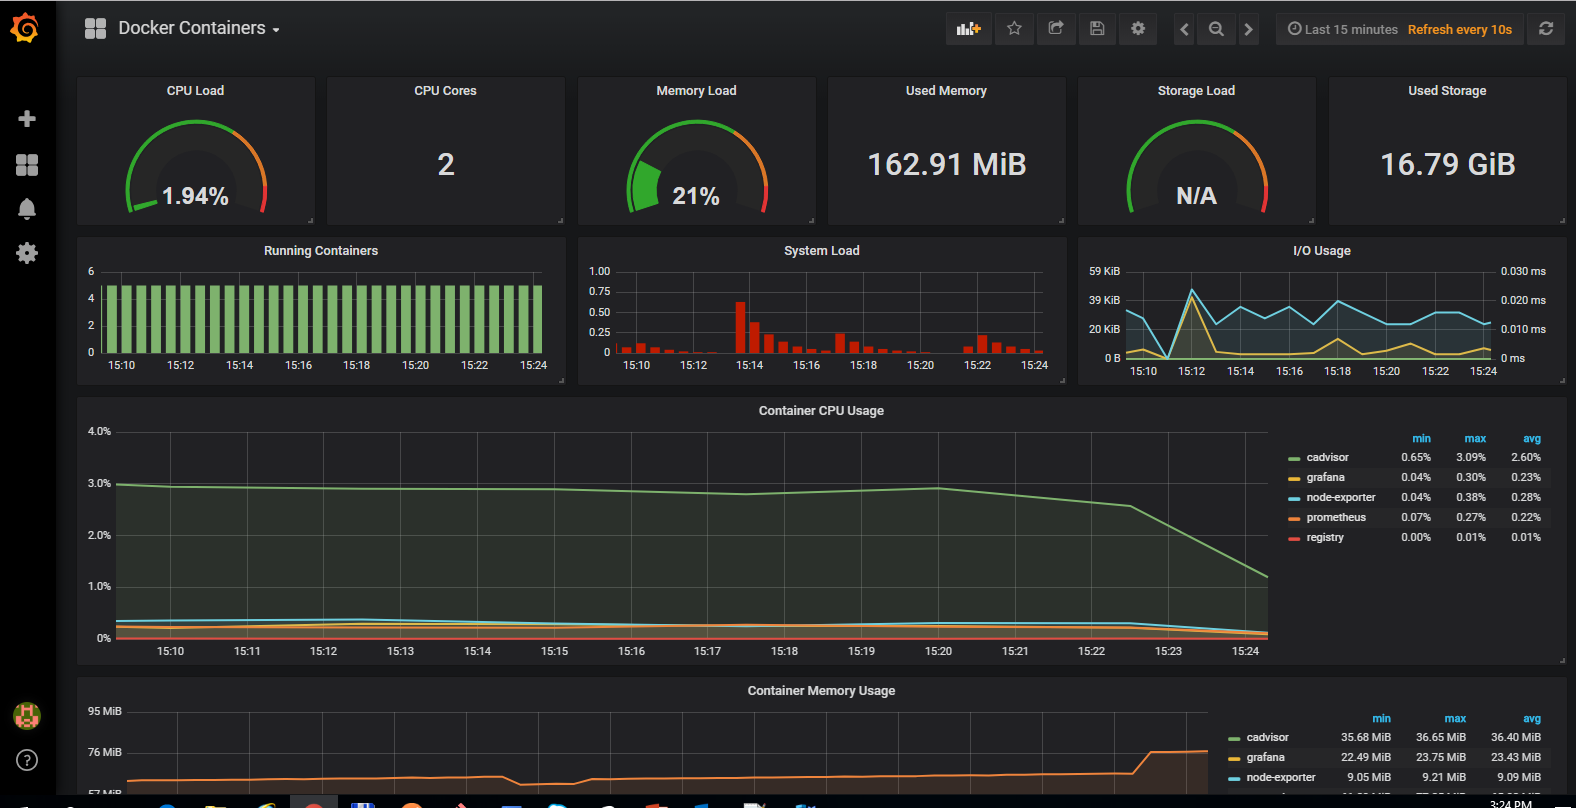Screen dimensions: 1576x808
Task: Click the Share dashboard icon
Action: click(x=1056, y=29)
